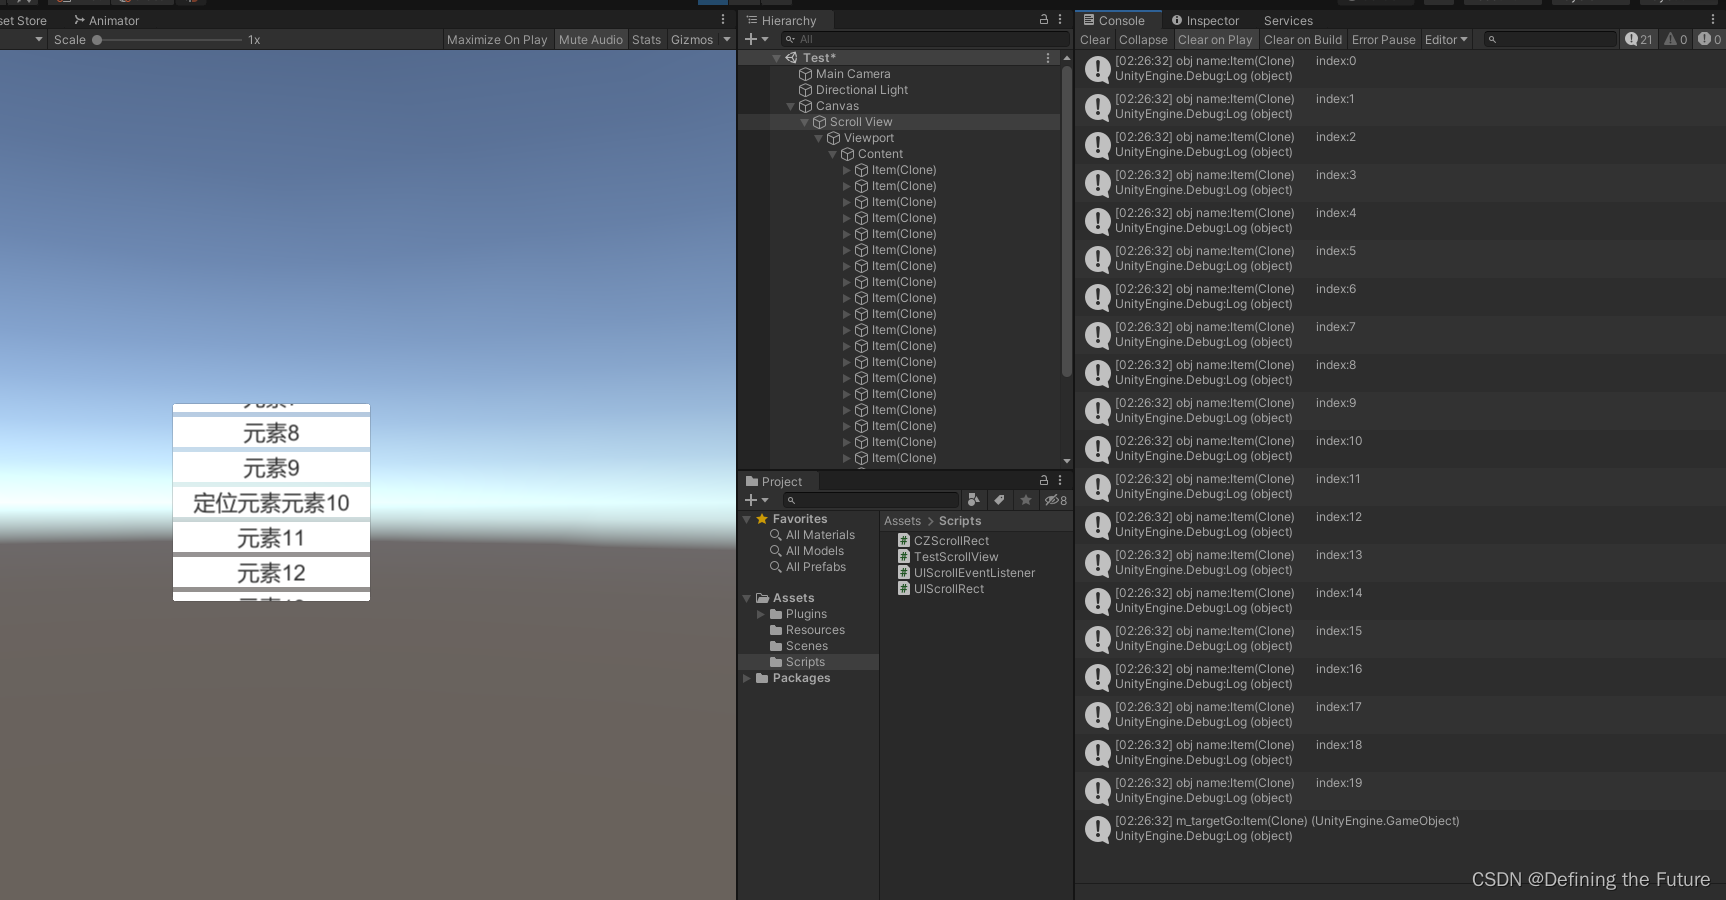Screen dimensions: 1726x900
Task: Toggle Clear on Play option
Action: 1214,40
